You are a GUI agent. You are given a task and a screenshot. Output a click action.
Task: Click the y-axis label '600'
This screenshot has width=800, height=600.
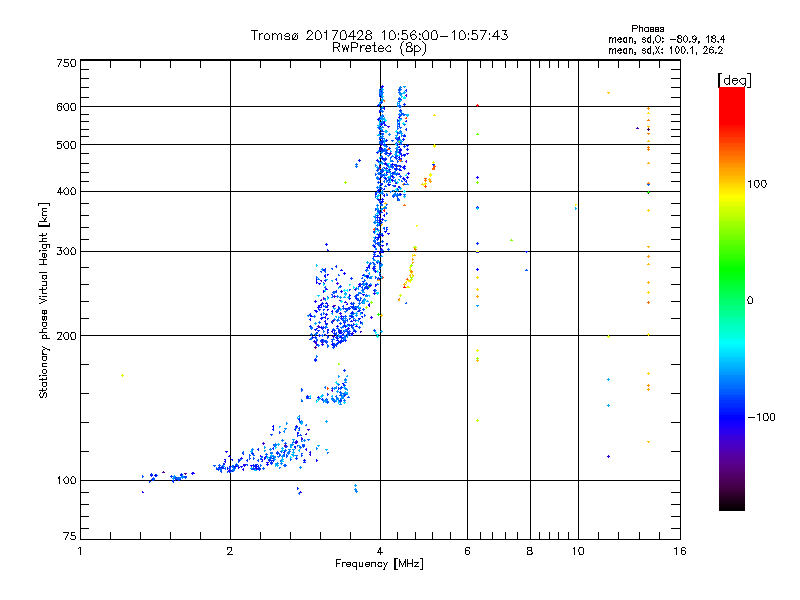click(66, 107)
